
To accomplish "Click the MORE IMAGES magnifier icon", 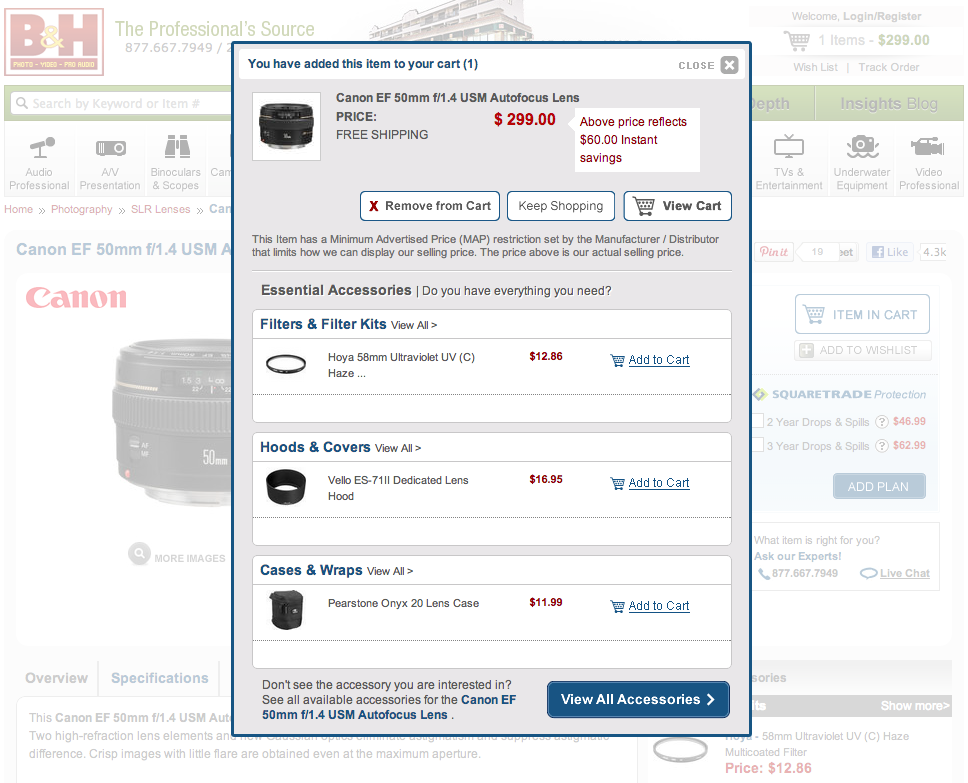I will point(140,553).
